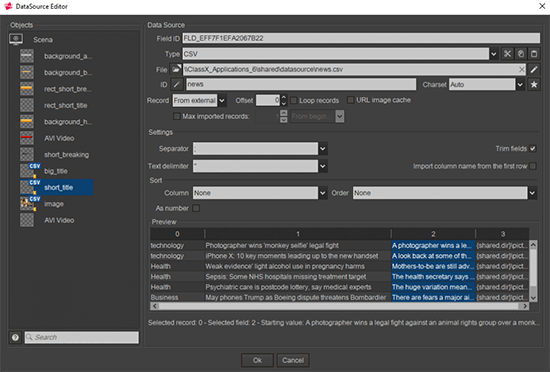The image size is (550, 372).
Task: Click the "iPhone X: 10 key moments" cell
Action: pos(297,256)
